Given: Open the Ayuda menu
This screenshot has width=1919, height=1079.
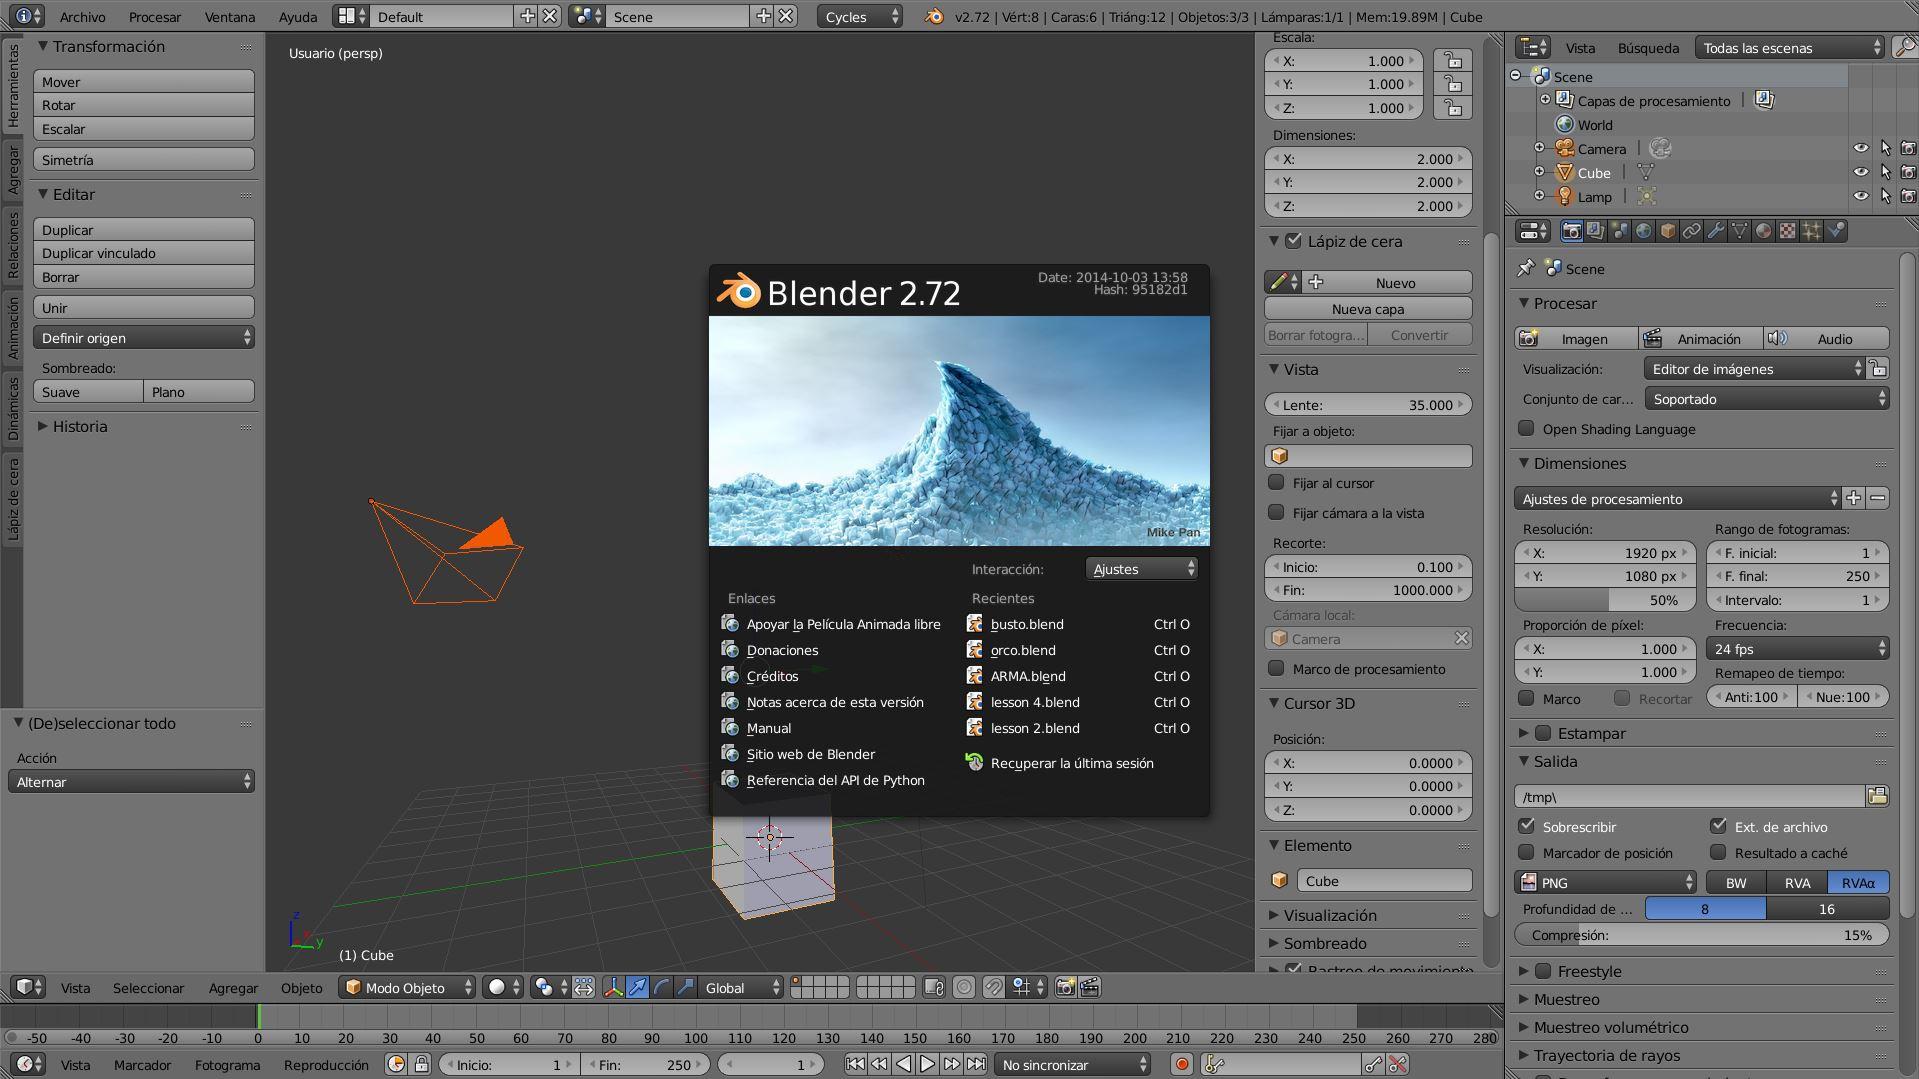Looking at the screenshot, I should click(x=298, y=16).
